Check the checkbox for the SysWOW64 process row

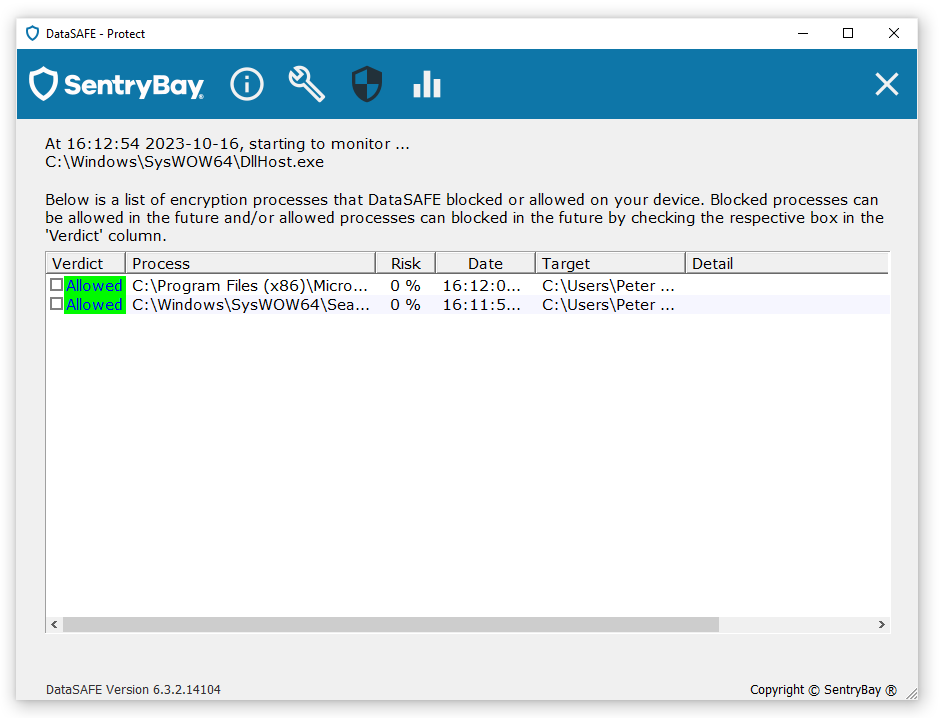coord(57,304)
